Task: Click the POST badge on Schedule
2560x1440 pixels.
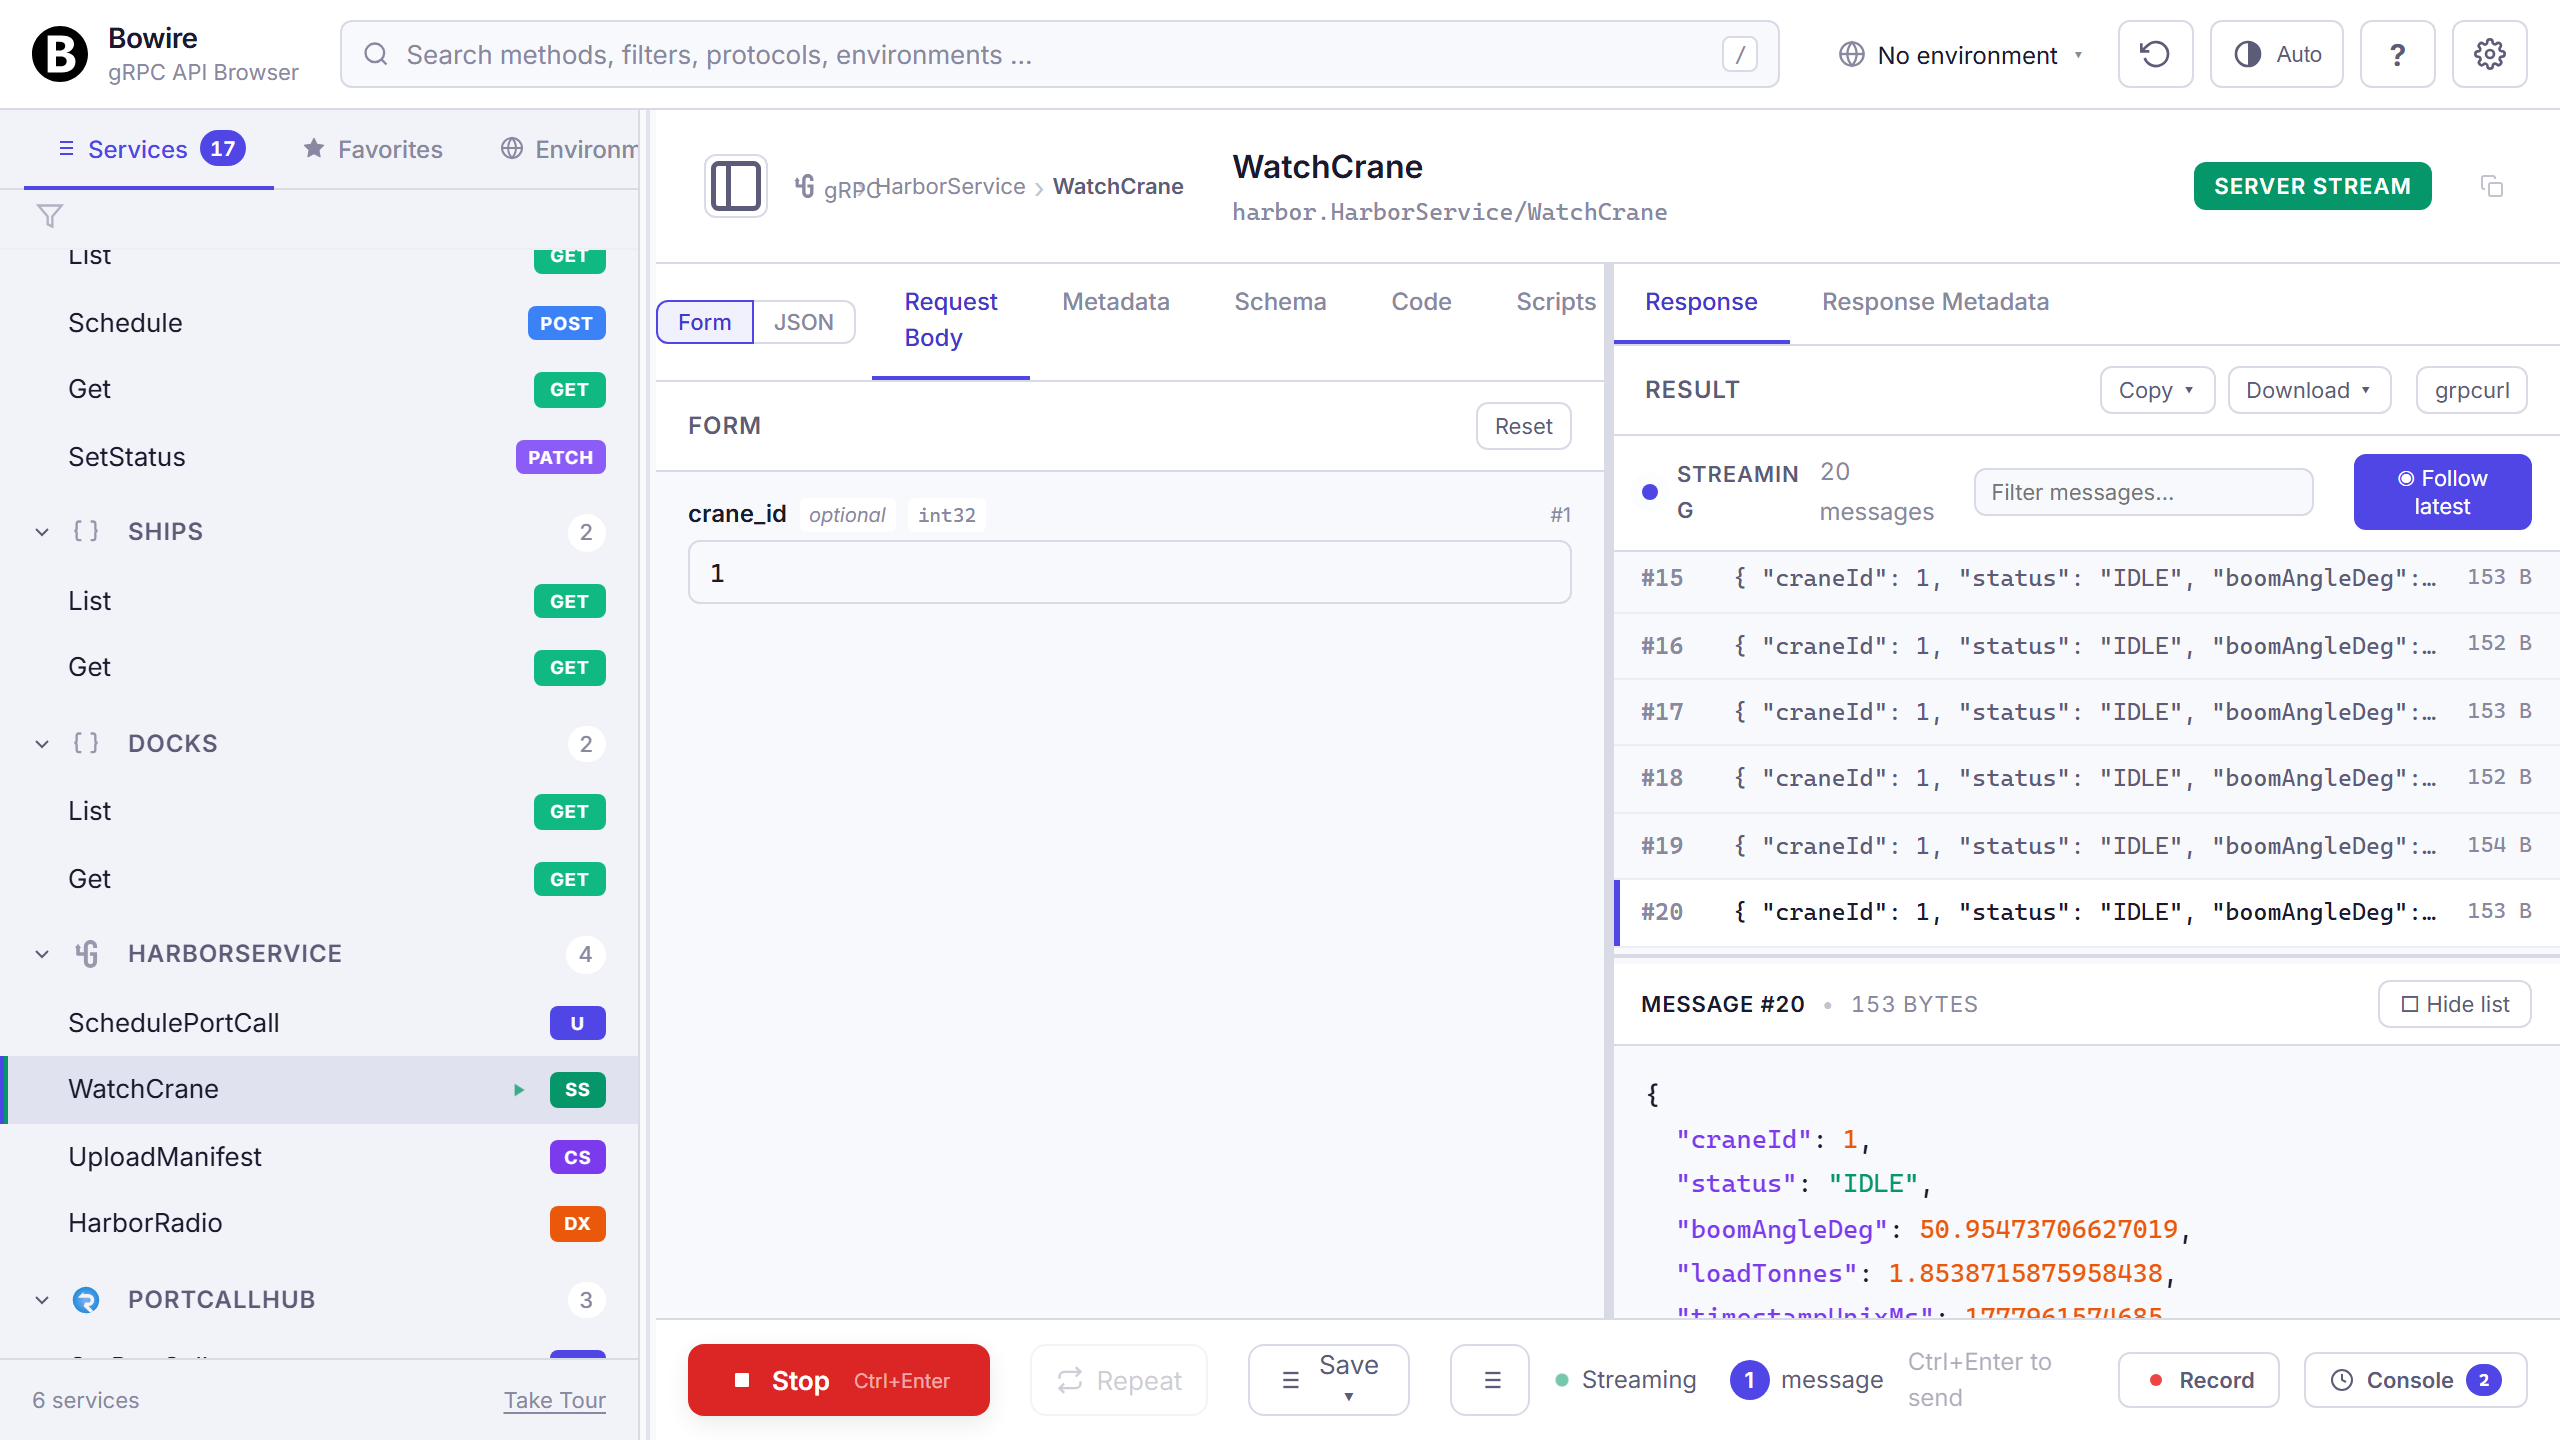Action: click(x=567, y=323)
